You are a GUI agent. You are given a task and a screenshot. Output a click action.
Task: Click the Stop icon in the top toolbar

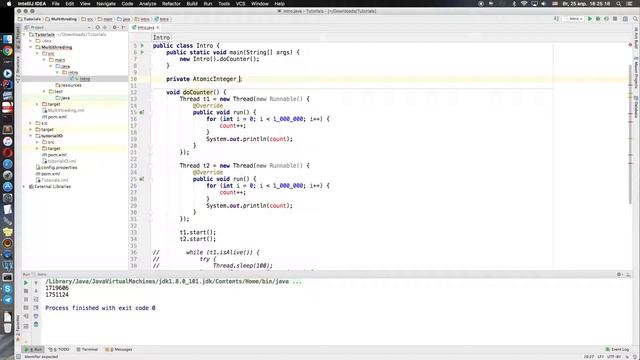tap(615, 19)
